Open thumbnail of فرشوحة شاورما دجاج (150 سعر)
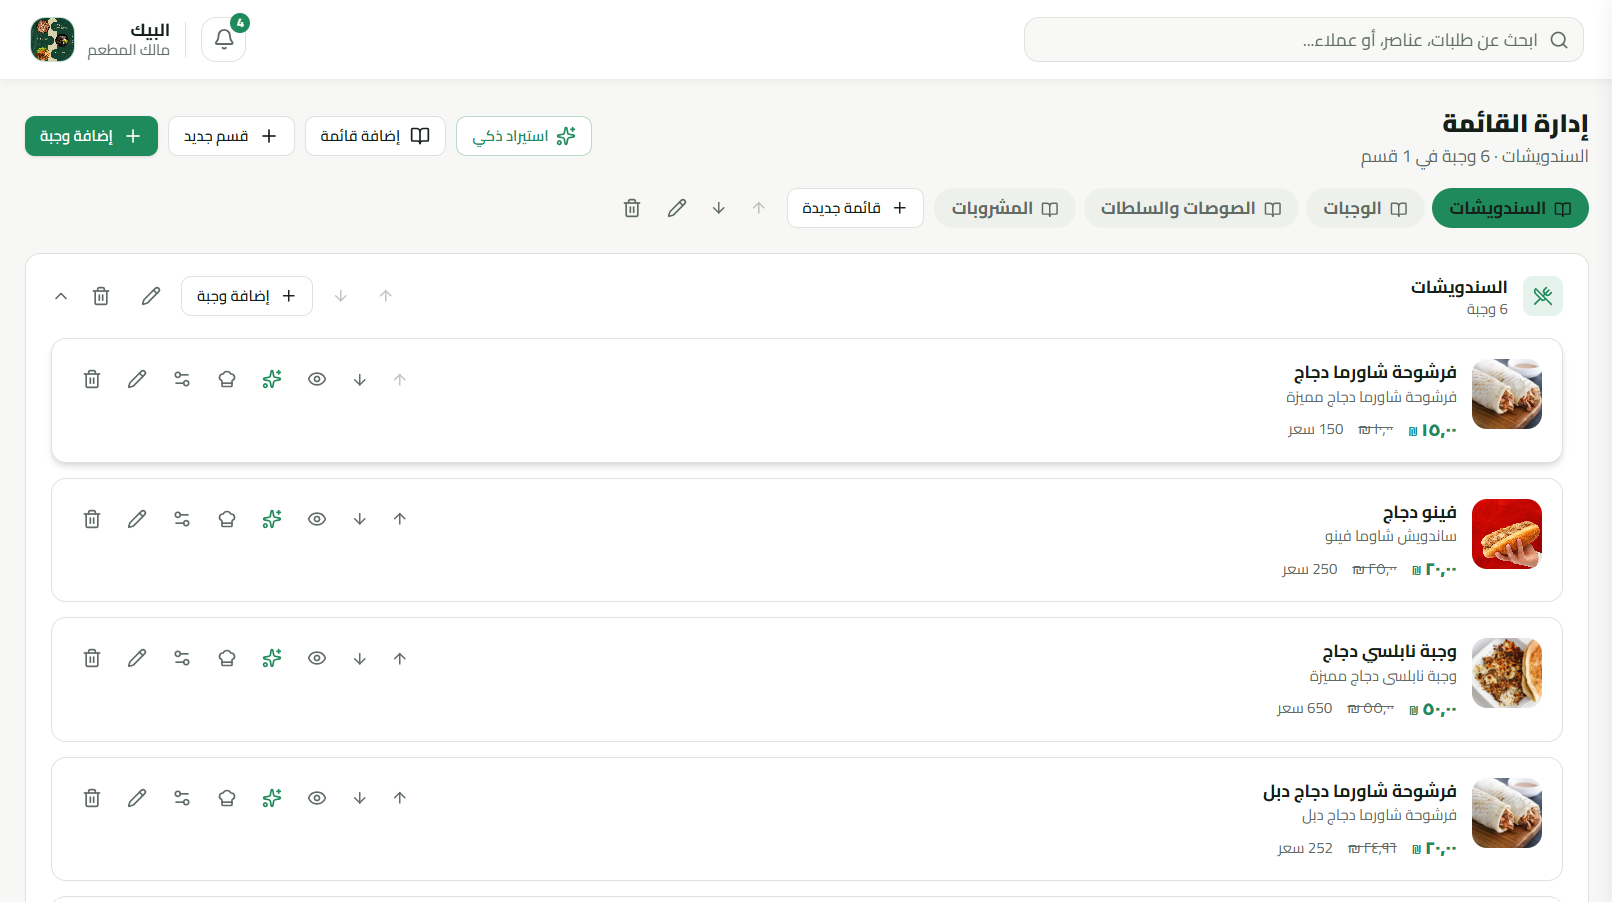 coord(1507,394)
